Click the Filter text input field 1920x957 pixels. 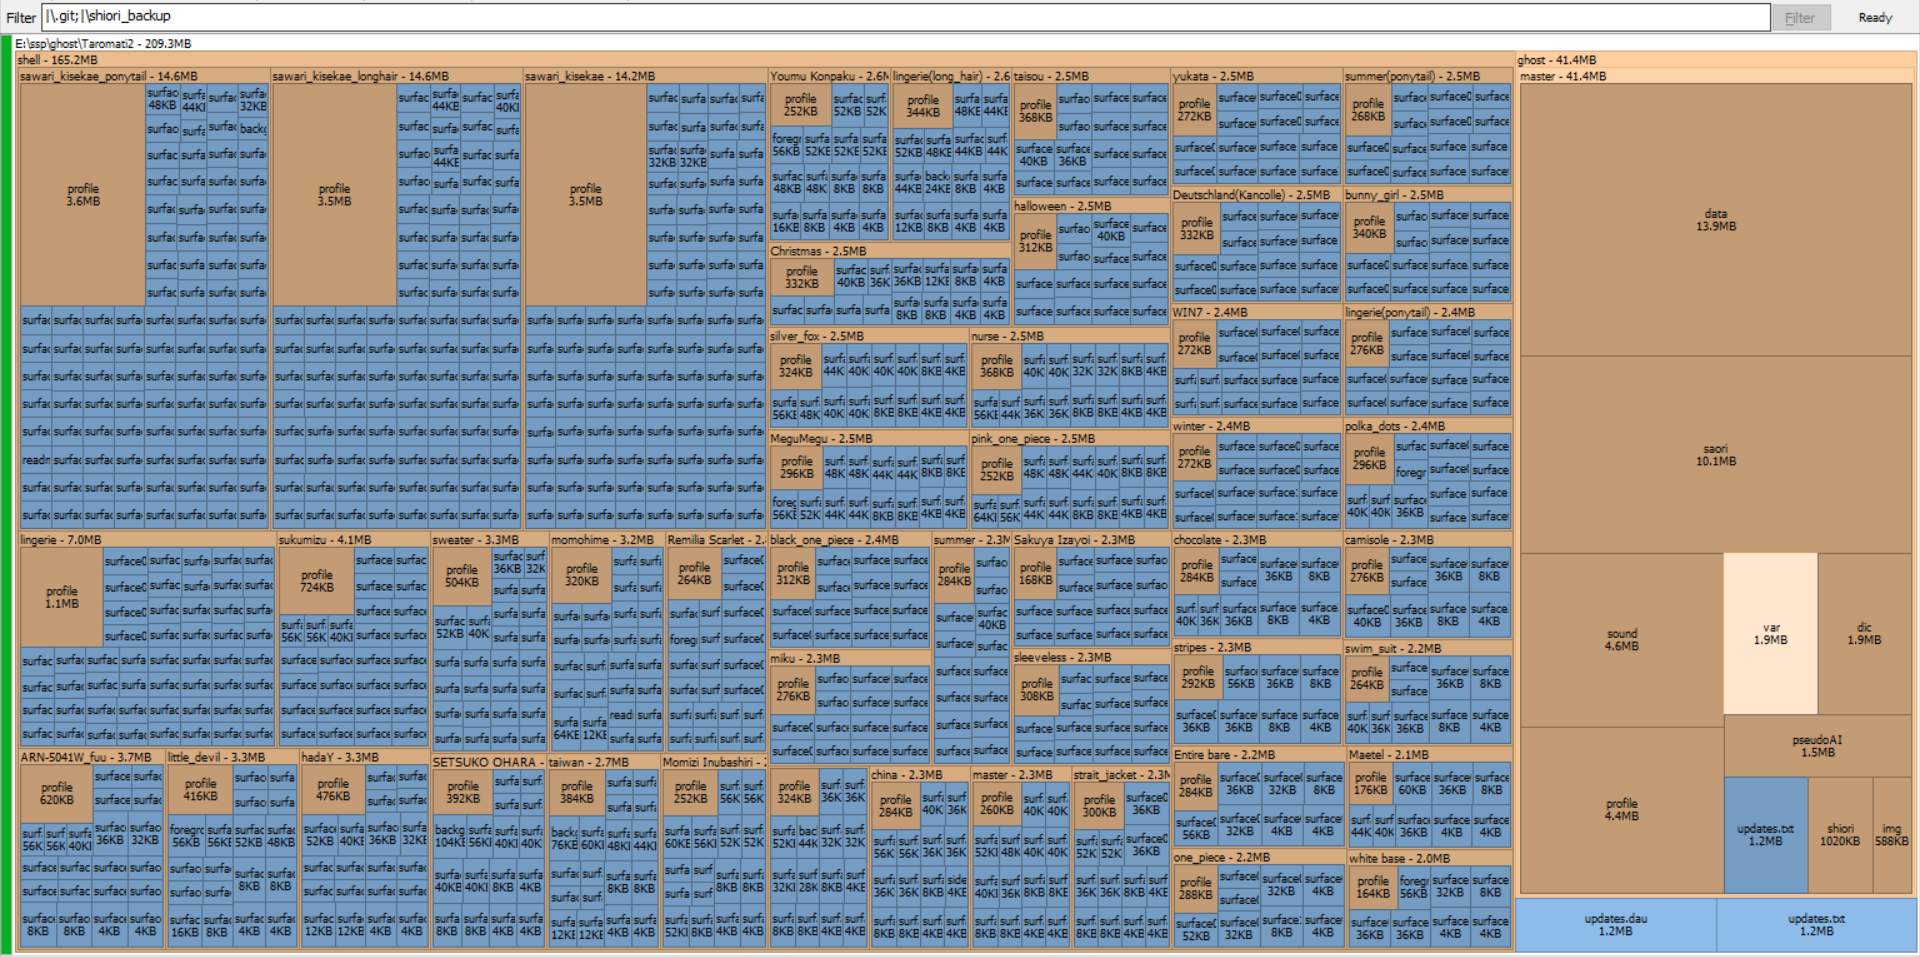click(x=900, y=17)
